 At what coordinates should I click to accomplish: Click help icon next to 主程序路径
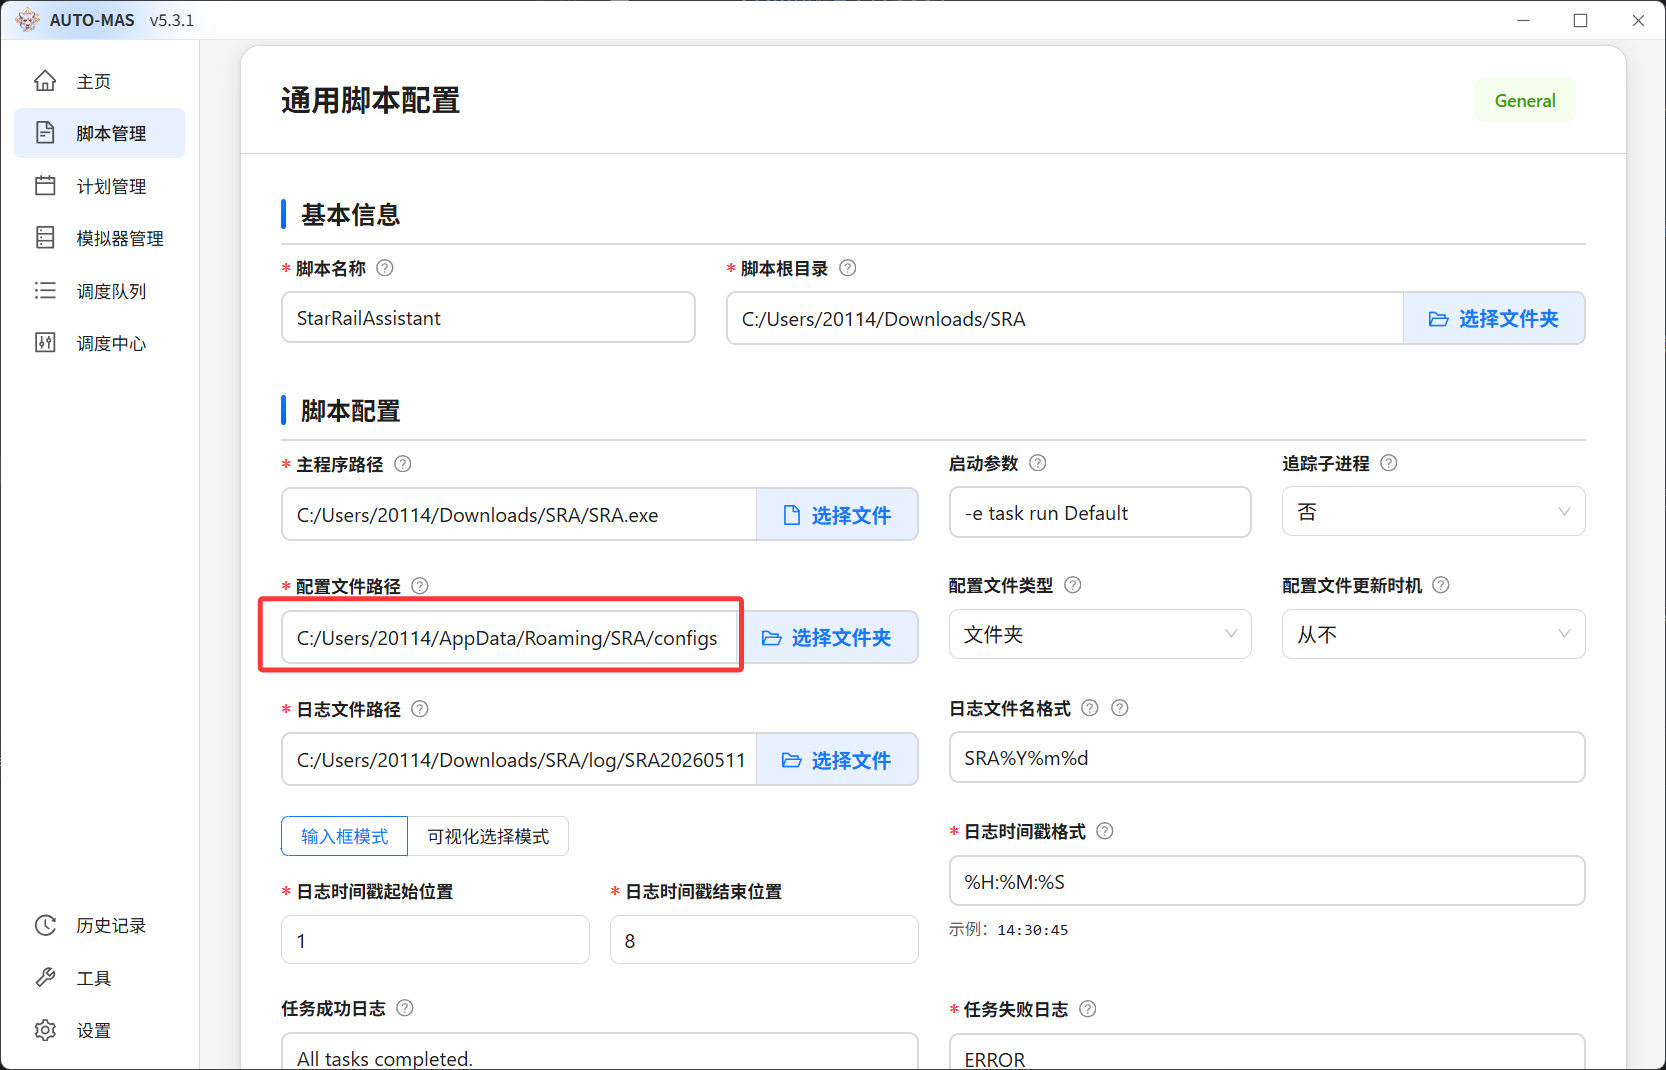click(403, 464)
